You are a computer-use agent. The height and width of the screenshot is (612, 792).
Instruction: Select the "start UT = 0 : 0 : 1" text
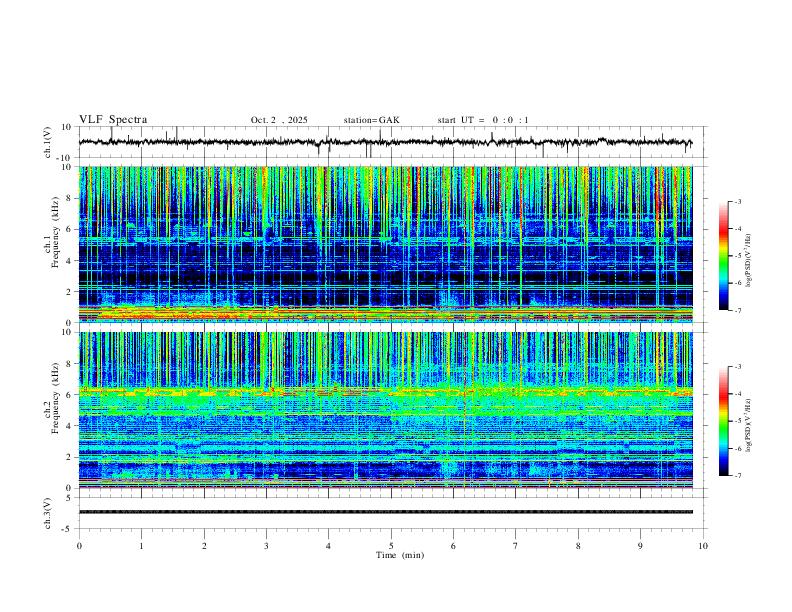pyautogui.click(x=483, y=120)
